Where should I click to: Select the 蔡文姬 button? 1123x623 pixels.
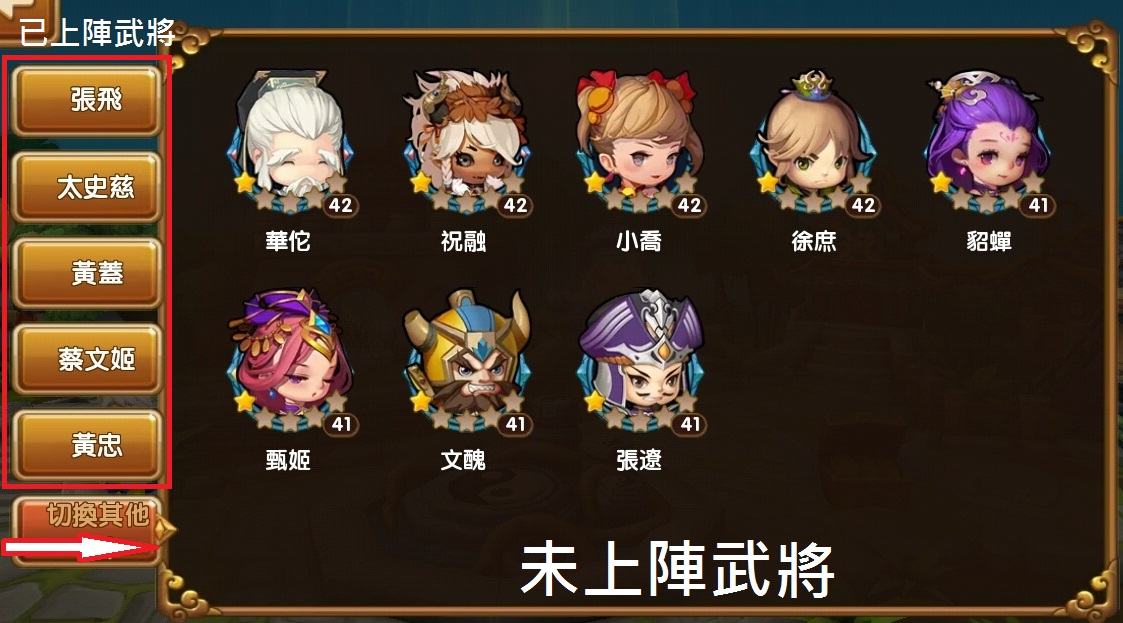(86, 359)
